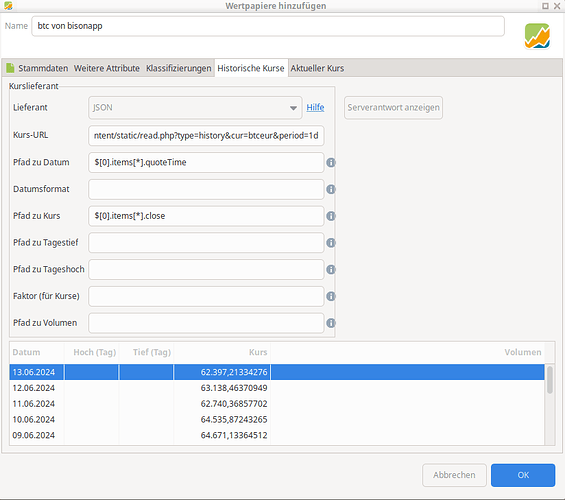
Task: Click info icon beside Pfad zu Tageshoch
Action: 331,269
